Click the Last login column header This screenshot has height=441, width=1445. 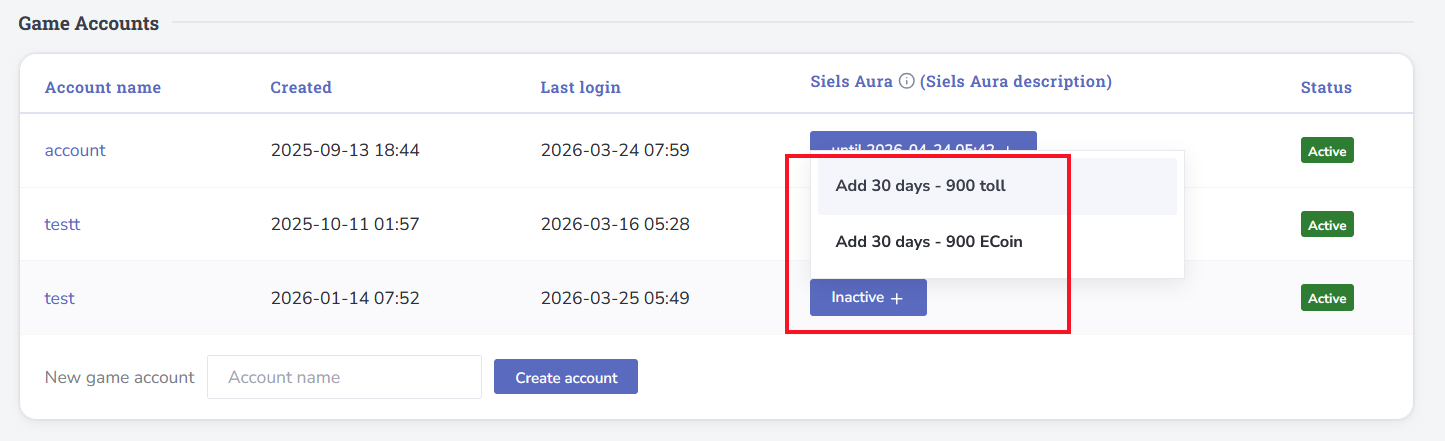(580, 87)
